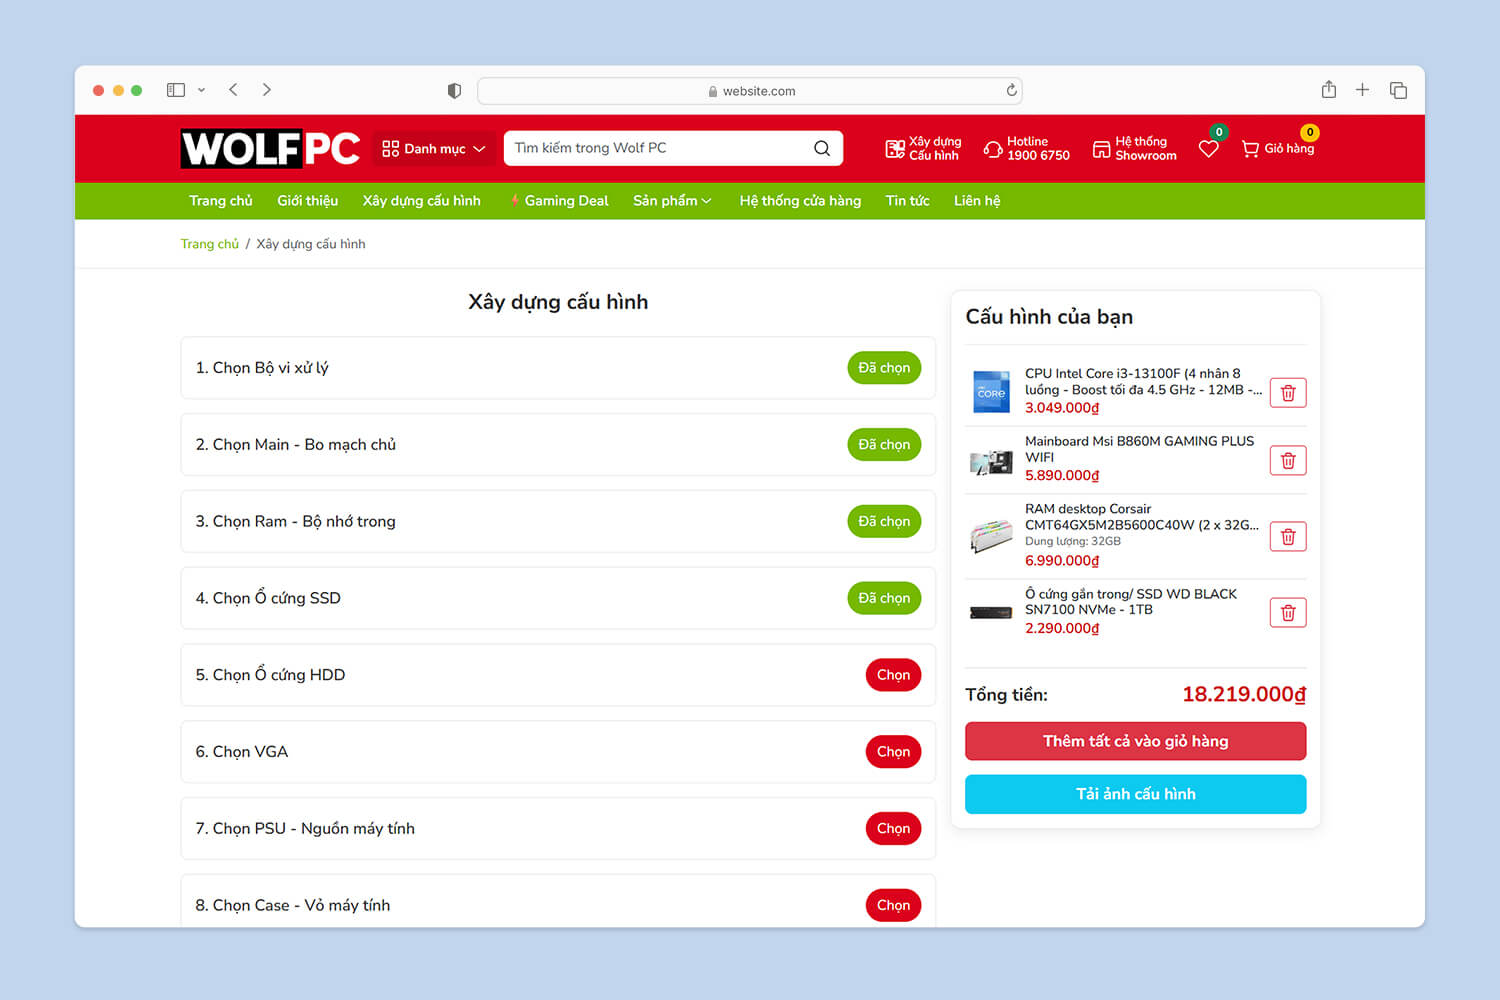Open the Giỏ hàng shopping cart
Viewport: 1500px width, 1000px height.
[1278, 148]
